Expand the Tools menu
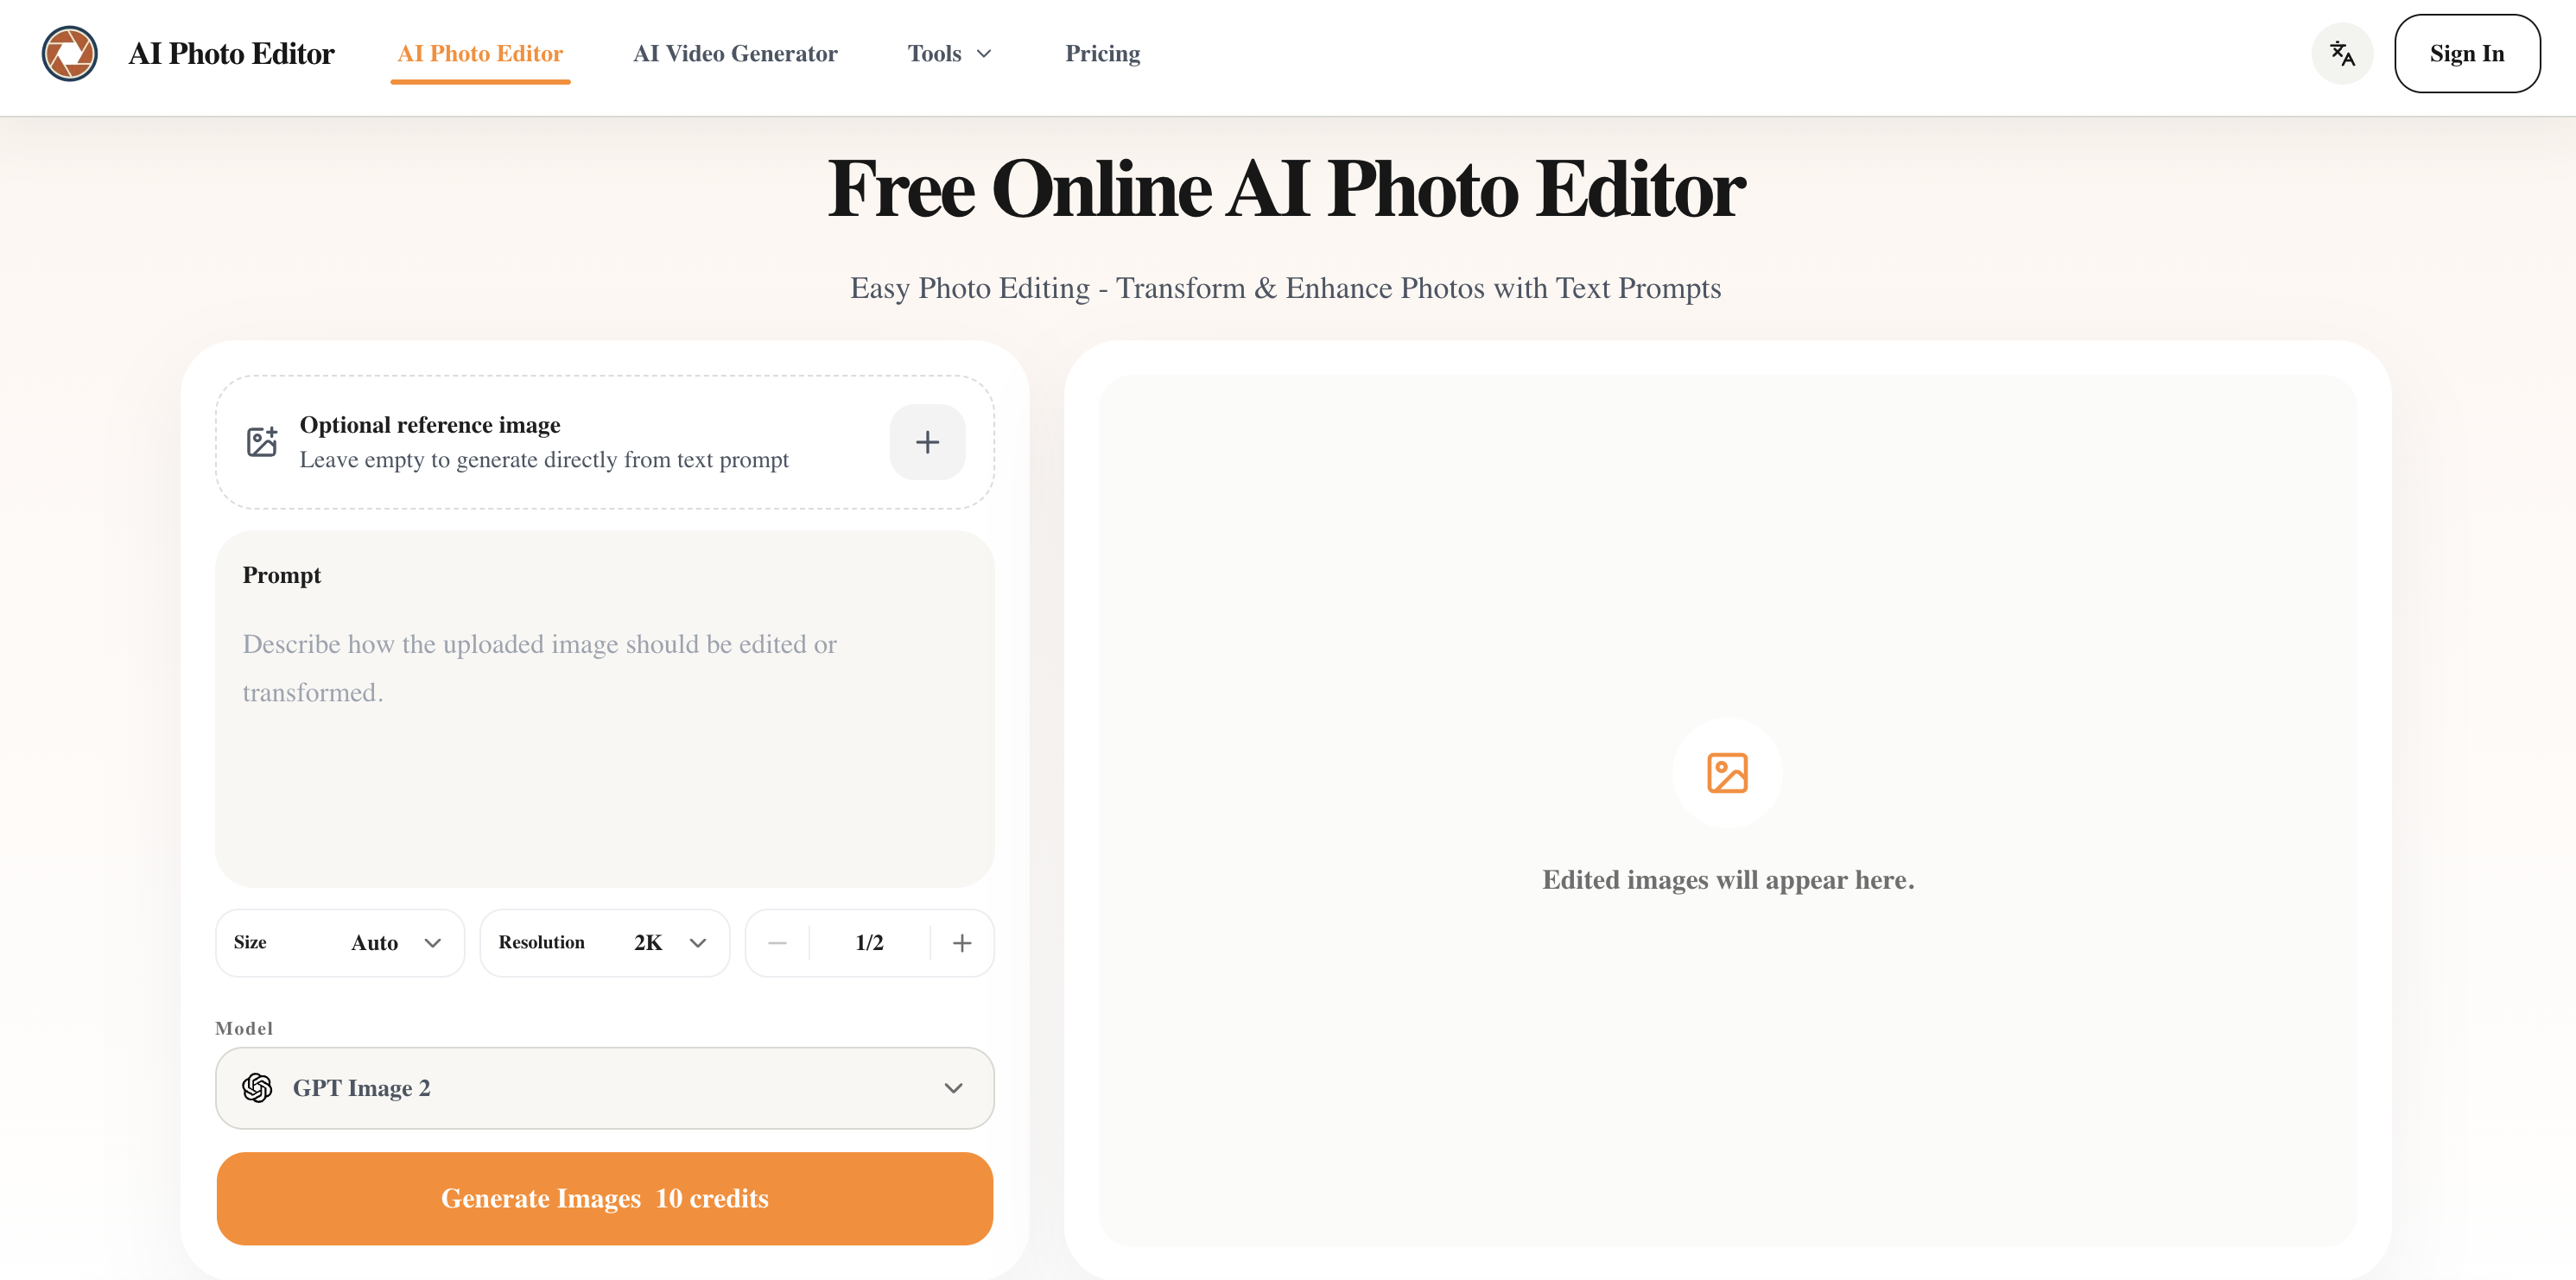 pyautogui.click(x=949, y=54)
